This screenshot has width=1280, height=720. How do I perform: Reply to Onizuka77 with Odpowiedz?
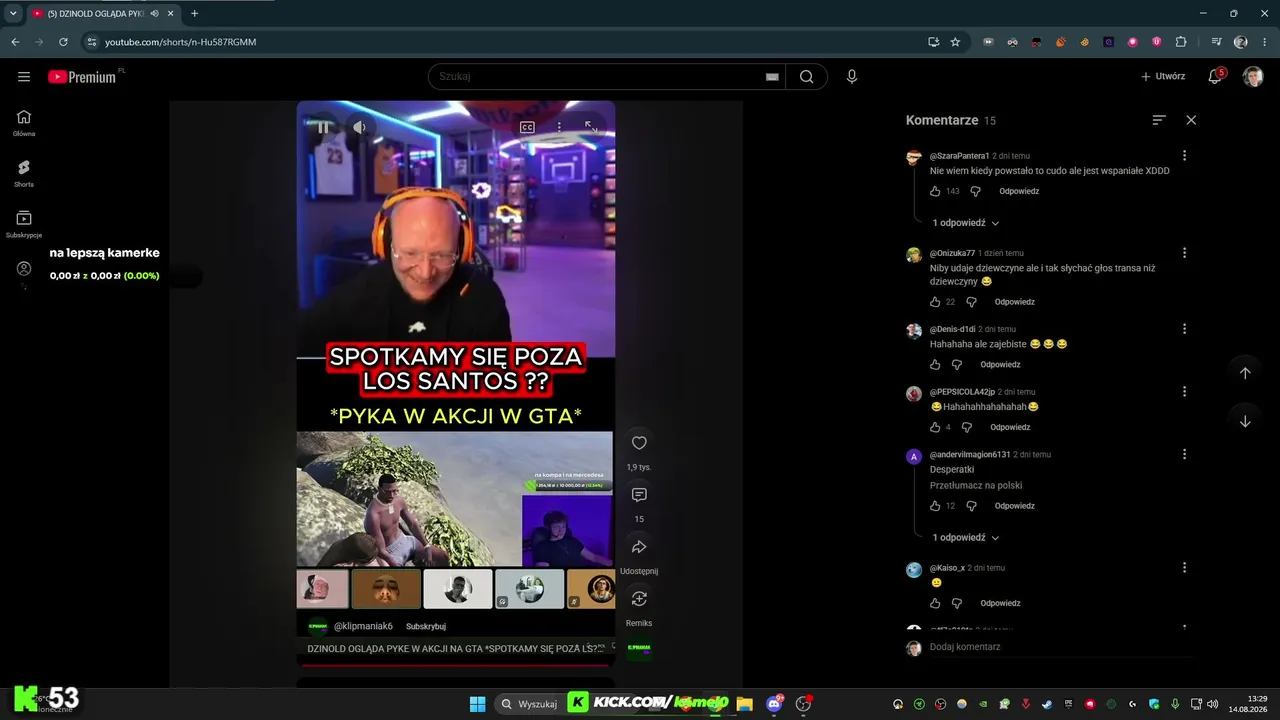pyautogui.click(x=1014, y=302)
